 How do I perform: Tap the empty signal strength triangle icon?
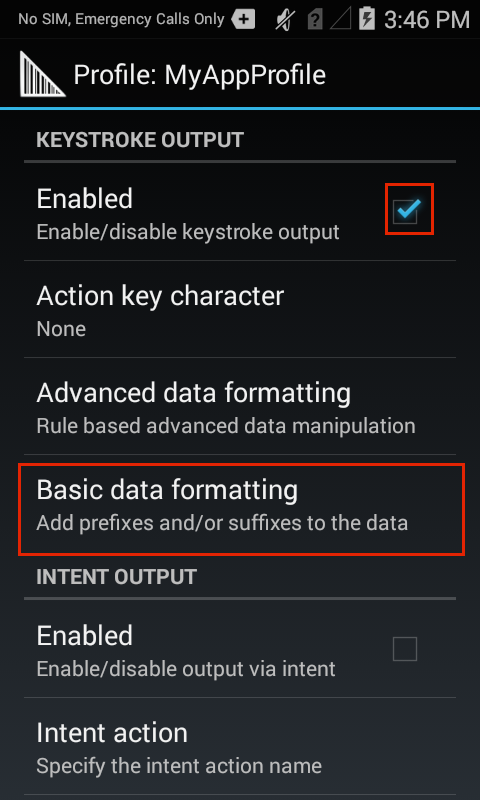coord(340,20)
